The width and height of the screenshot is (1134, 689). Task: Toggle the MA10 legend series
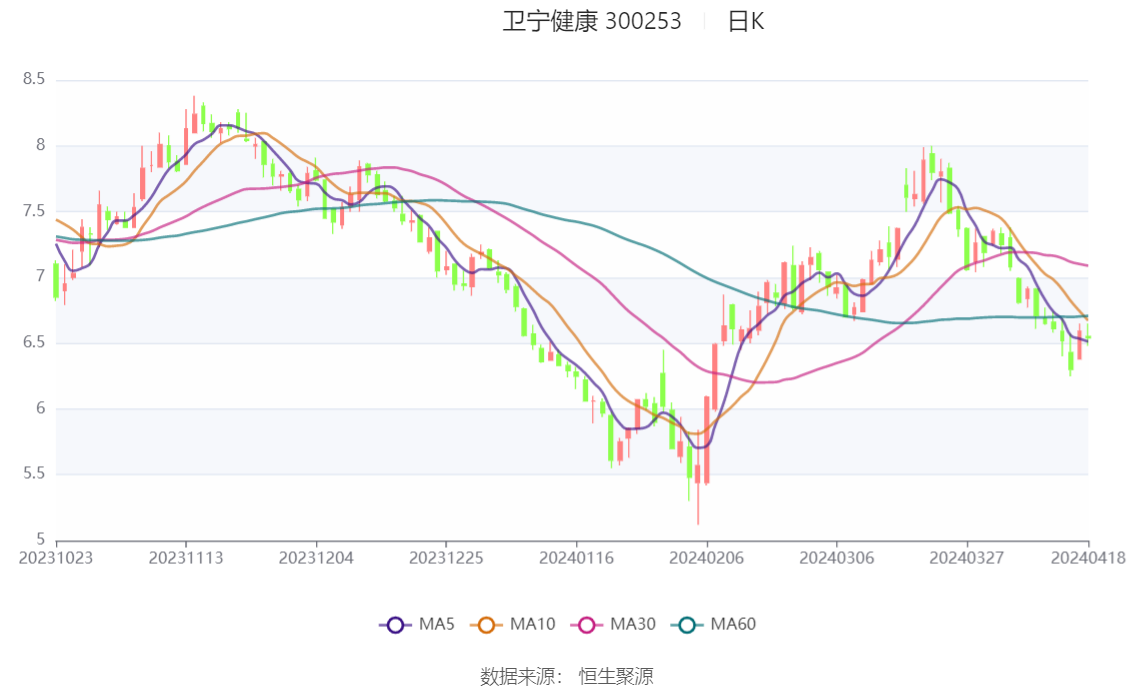point(513,625)
